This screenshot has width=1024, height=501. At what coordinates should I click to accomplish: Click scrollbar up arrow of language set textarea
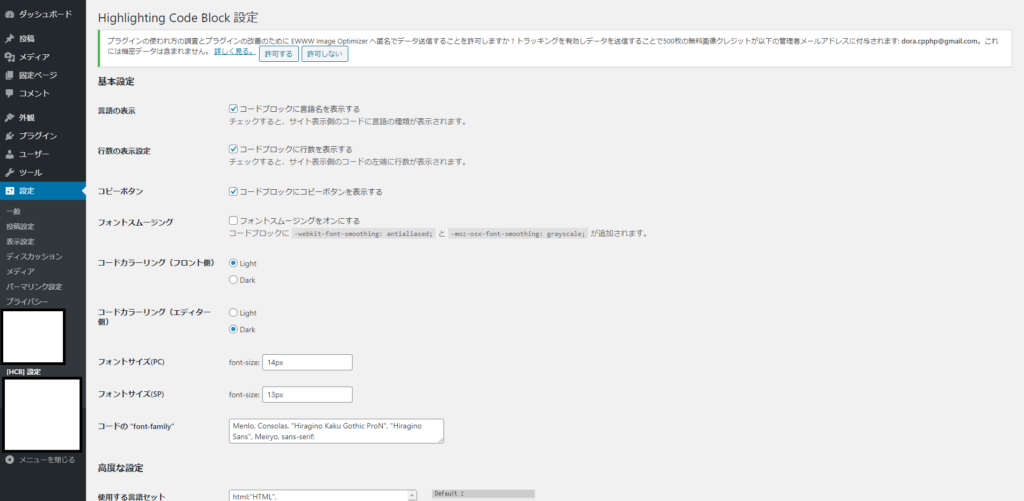(412, 496)
